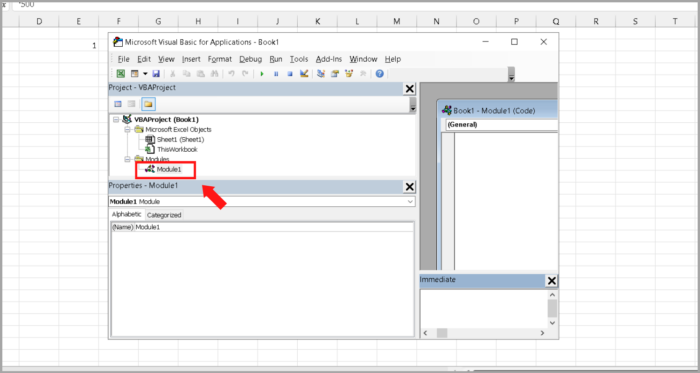Click inside the Module1 code editor area

click(x=506, y=201)
